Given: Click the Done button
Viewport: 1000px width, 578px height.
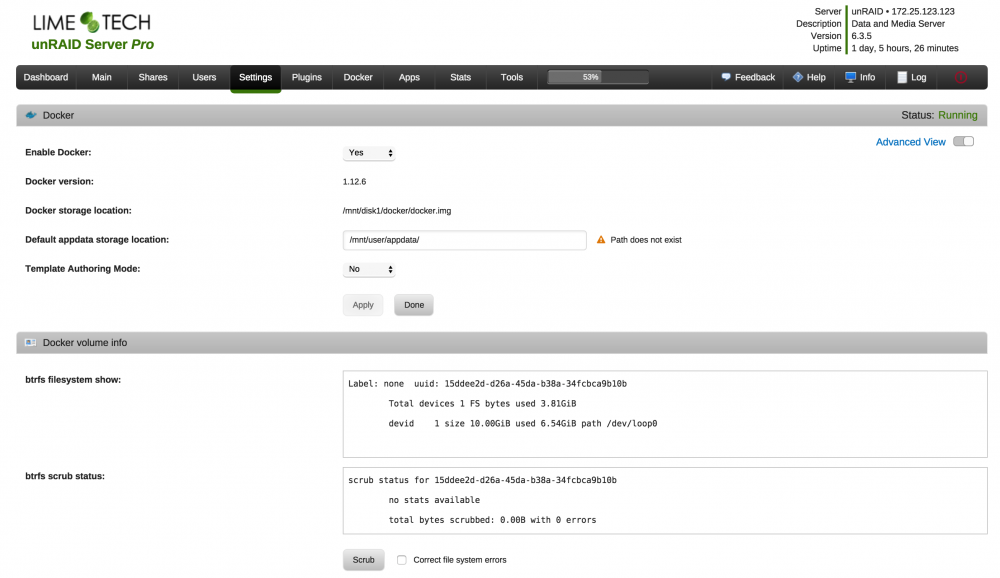Looking at the screenshot, I should click(414, 305).
